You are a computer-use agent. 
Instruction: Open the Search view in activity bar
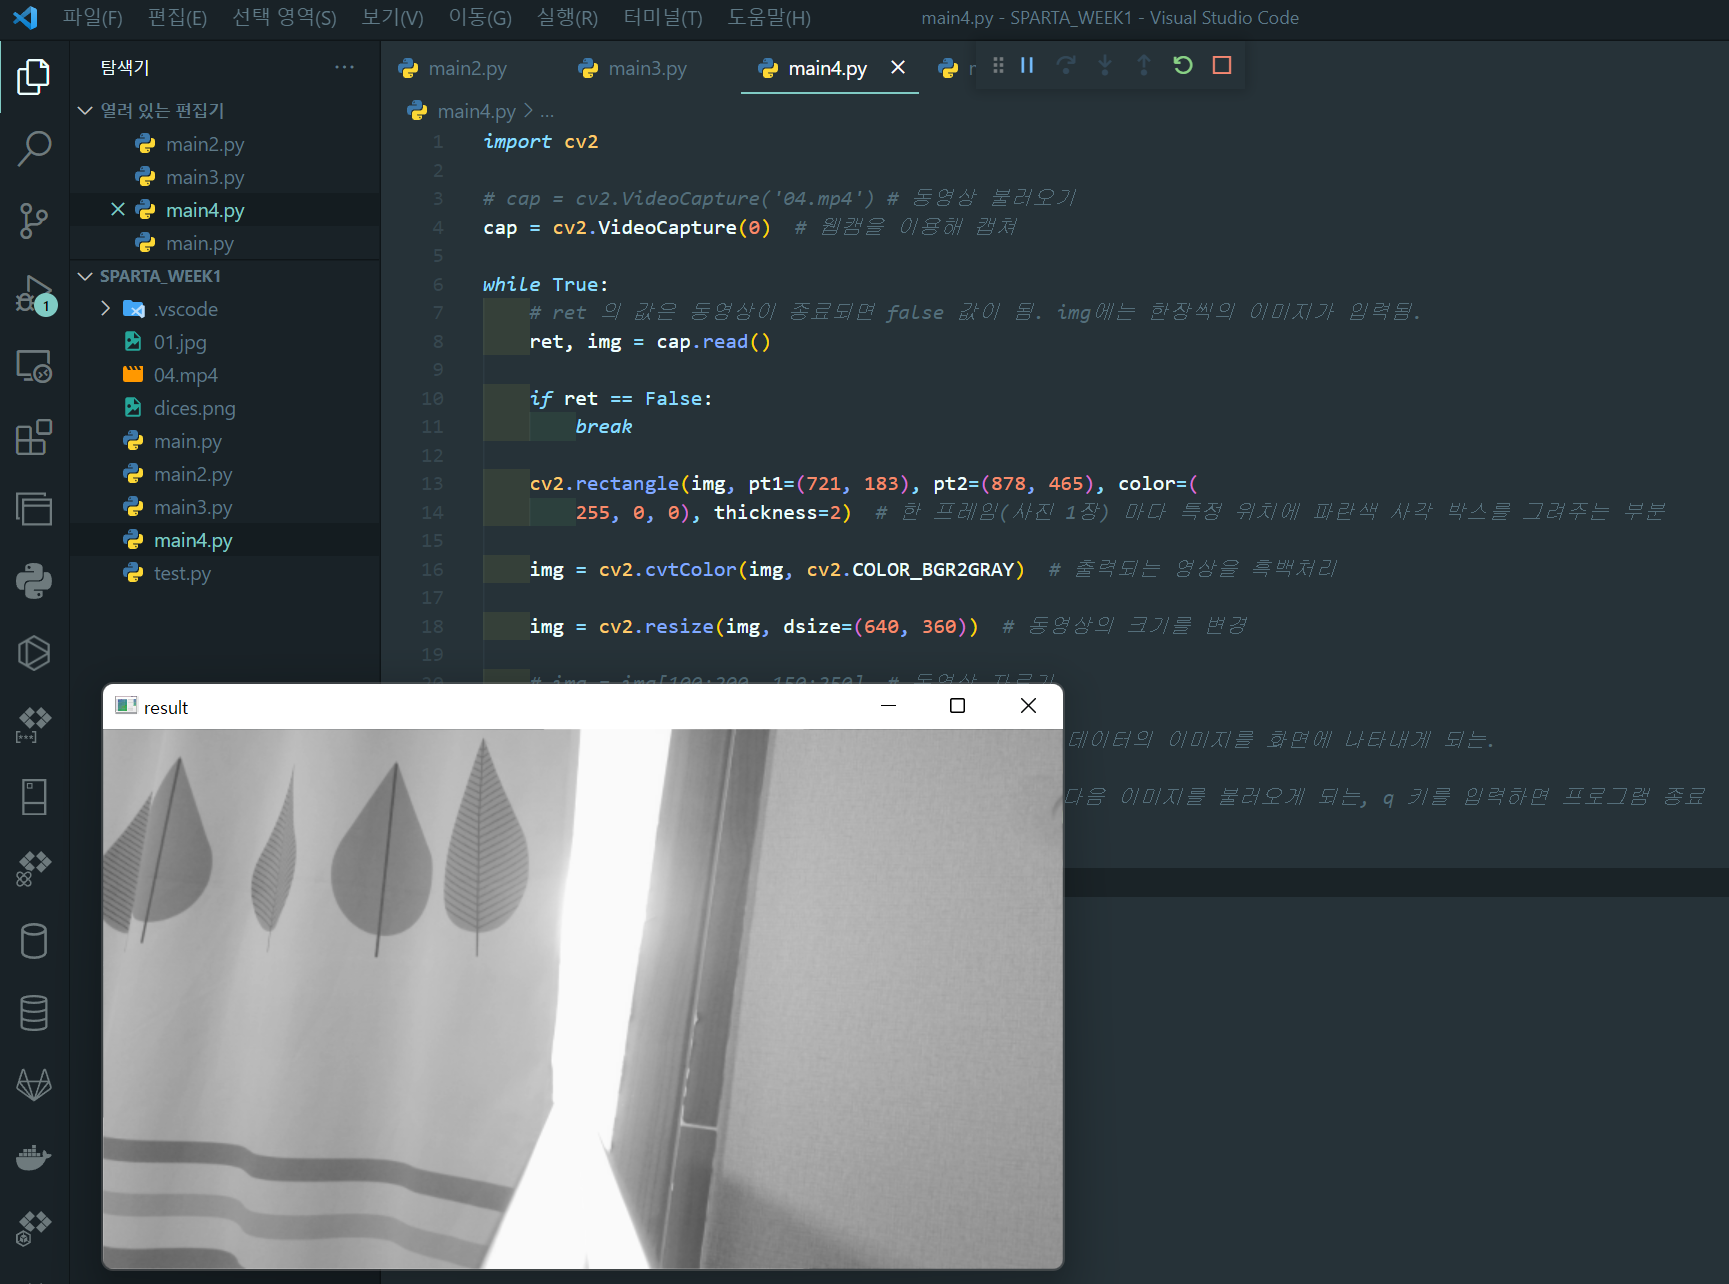tap(34, 149)
